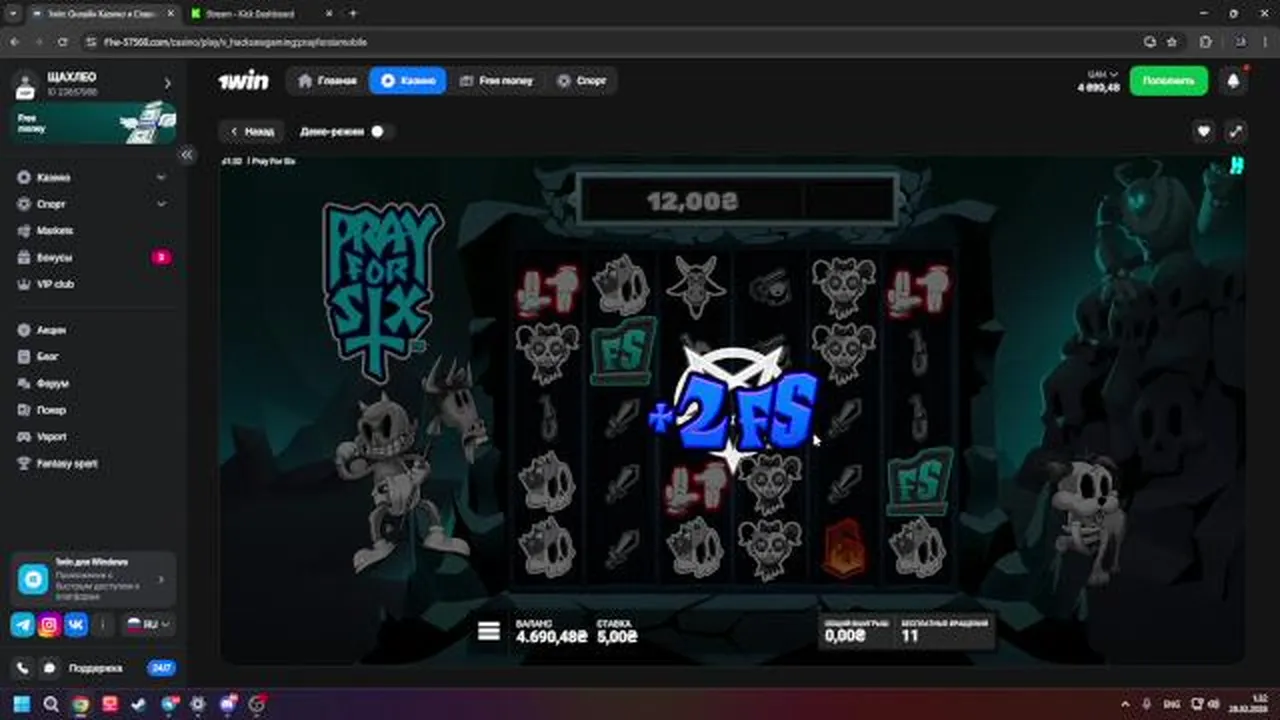Open Поддержка 24/7 support
Screen dimensions: 1280x720
pos(120,668)
